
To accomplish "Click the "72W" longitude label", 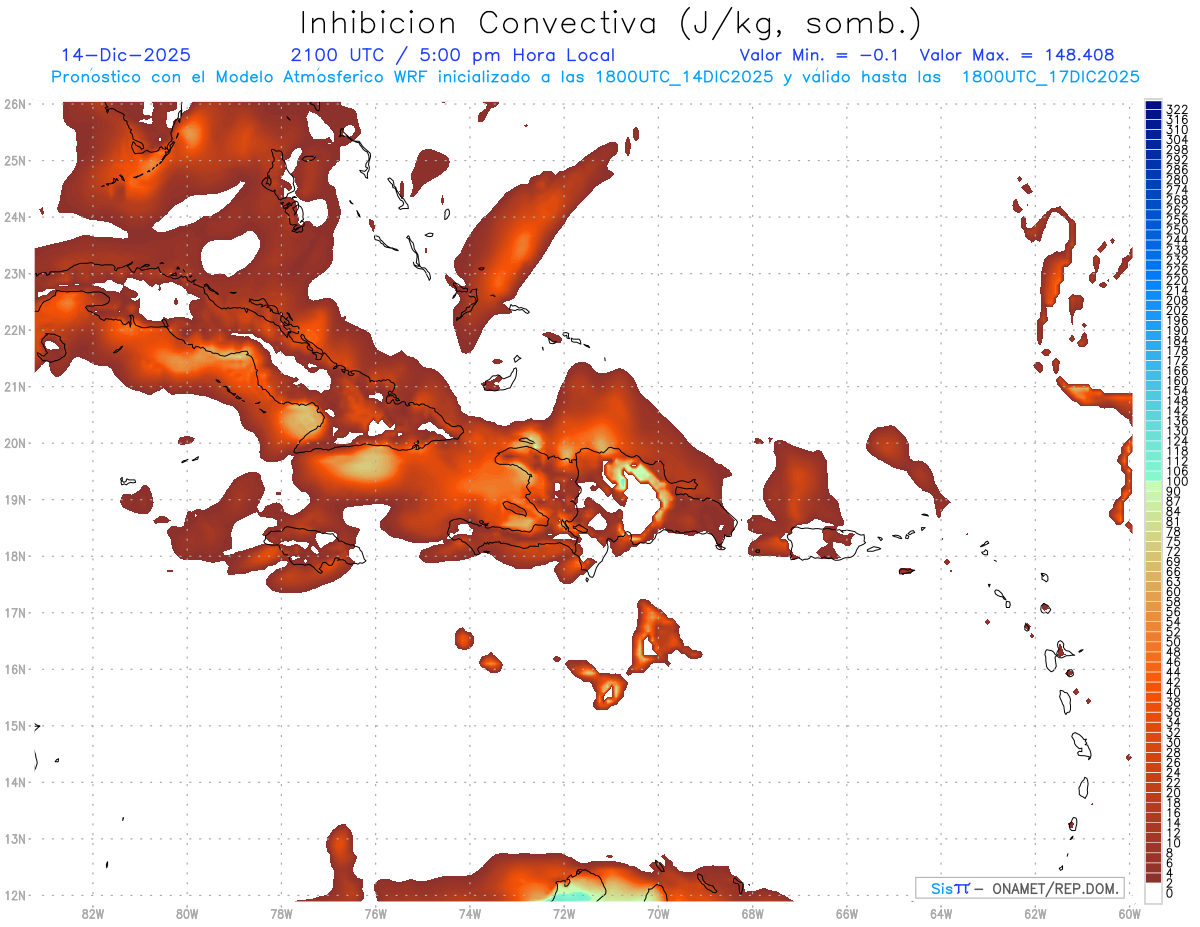I will (x=563, y=914).
